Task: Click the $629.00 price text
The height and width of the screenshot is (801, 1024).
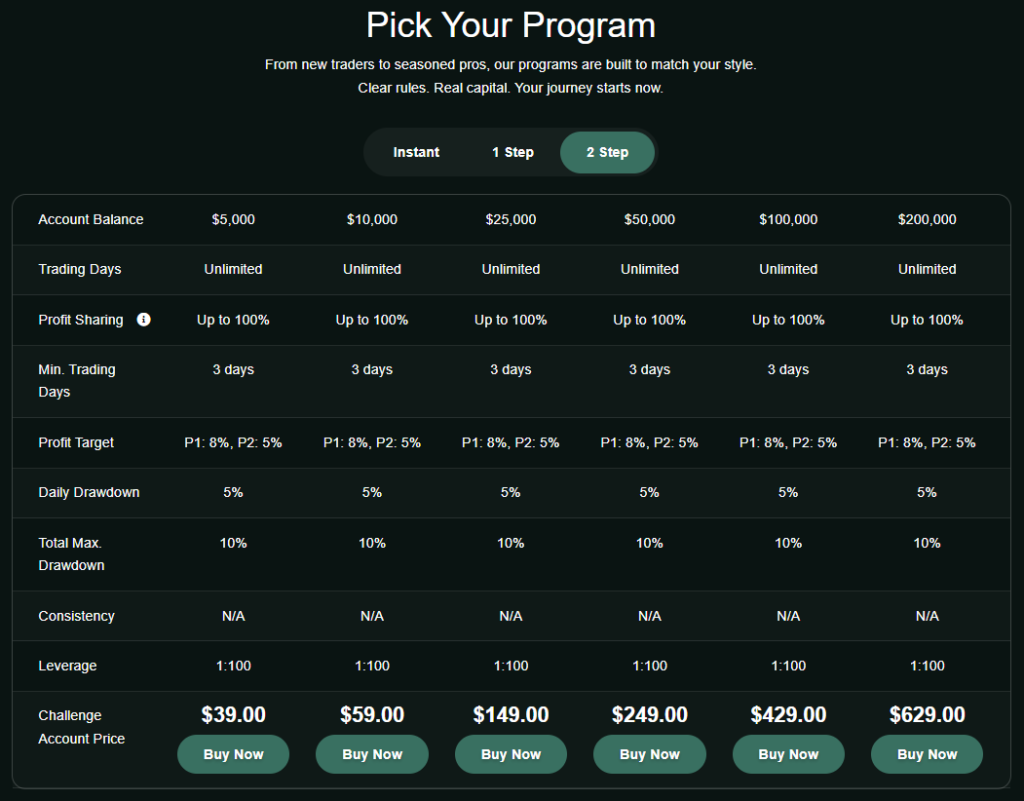Action: click(927, 714)
